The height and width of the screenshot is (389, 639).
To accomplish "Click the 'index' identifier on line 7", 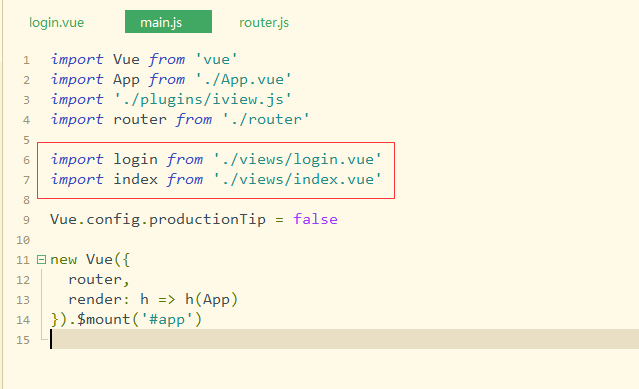I will (135, 179).
